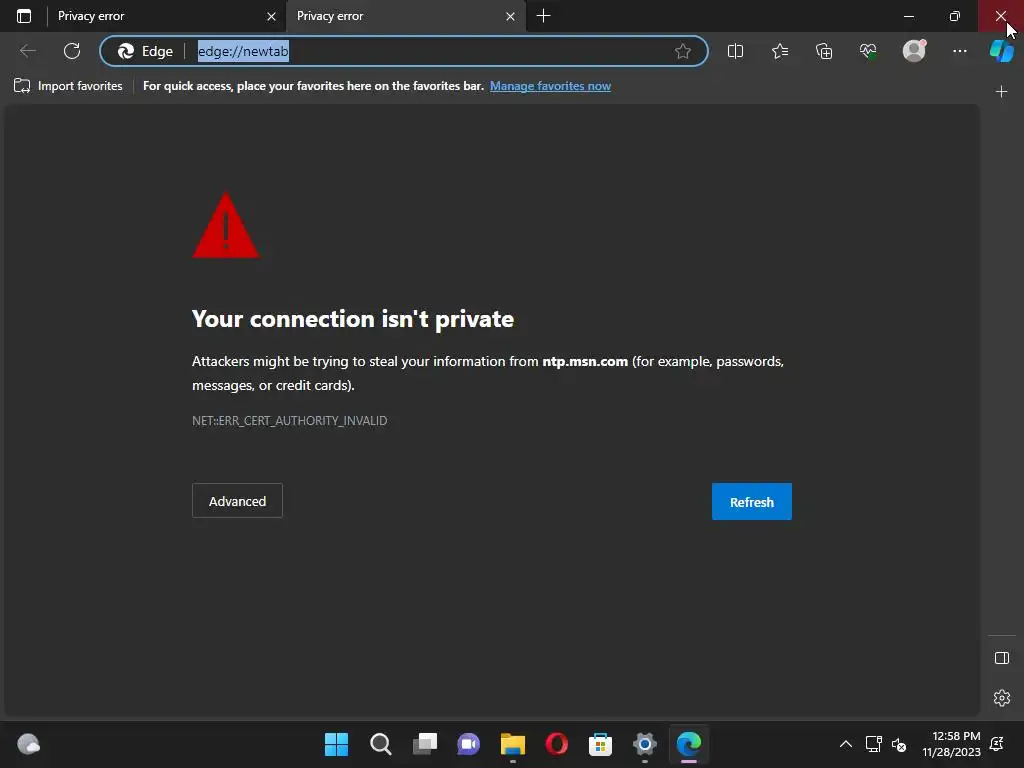Viewport: 1024px width, 768px height.
Task: Close the second Privacy error tab
Action: coord(510,16)
